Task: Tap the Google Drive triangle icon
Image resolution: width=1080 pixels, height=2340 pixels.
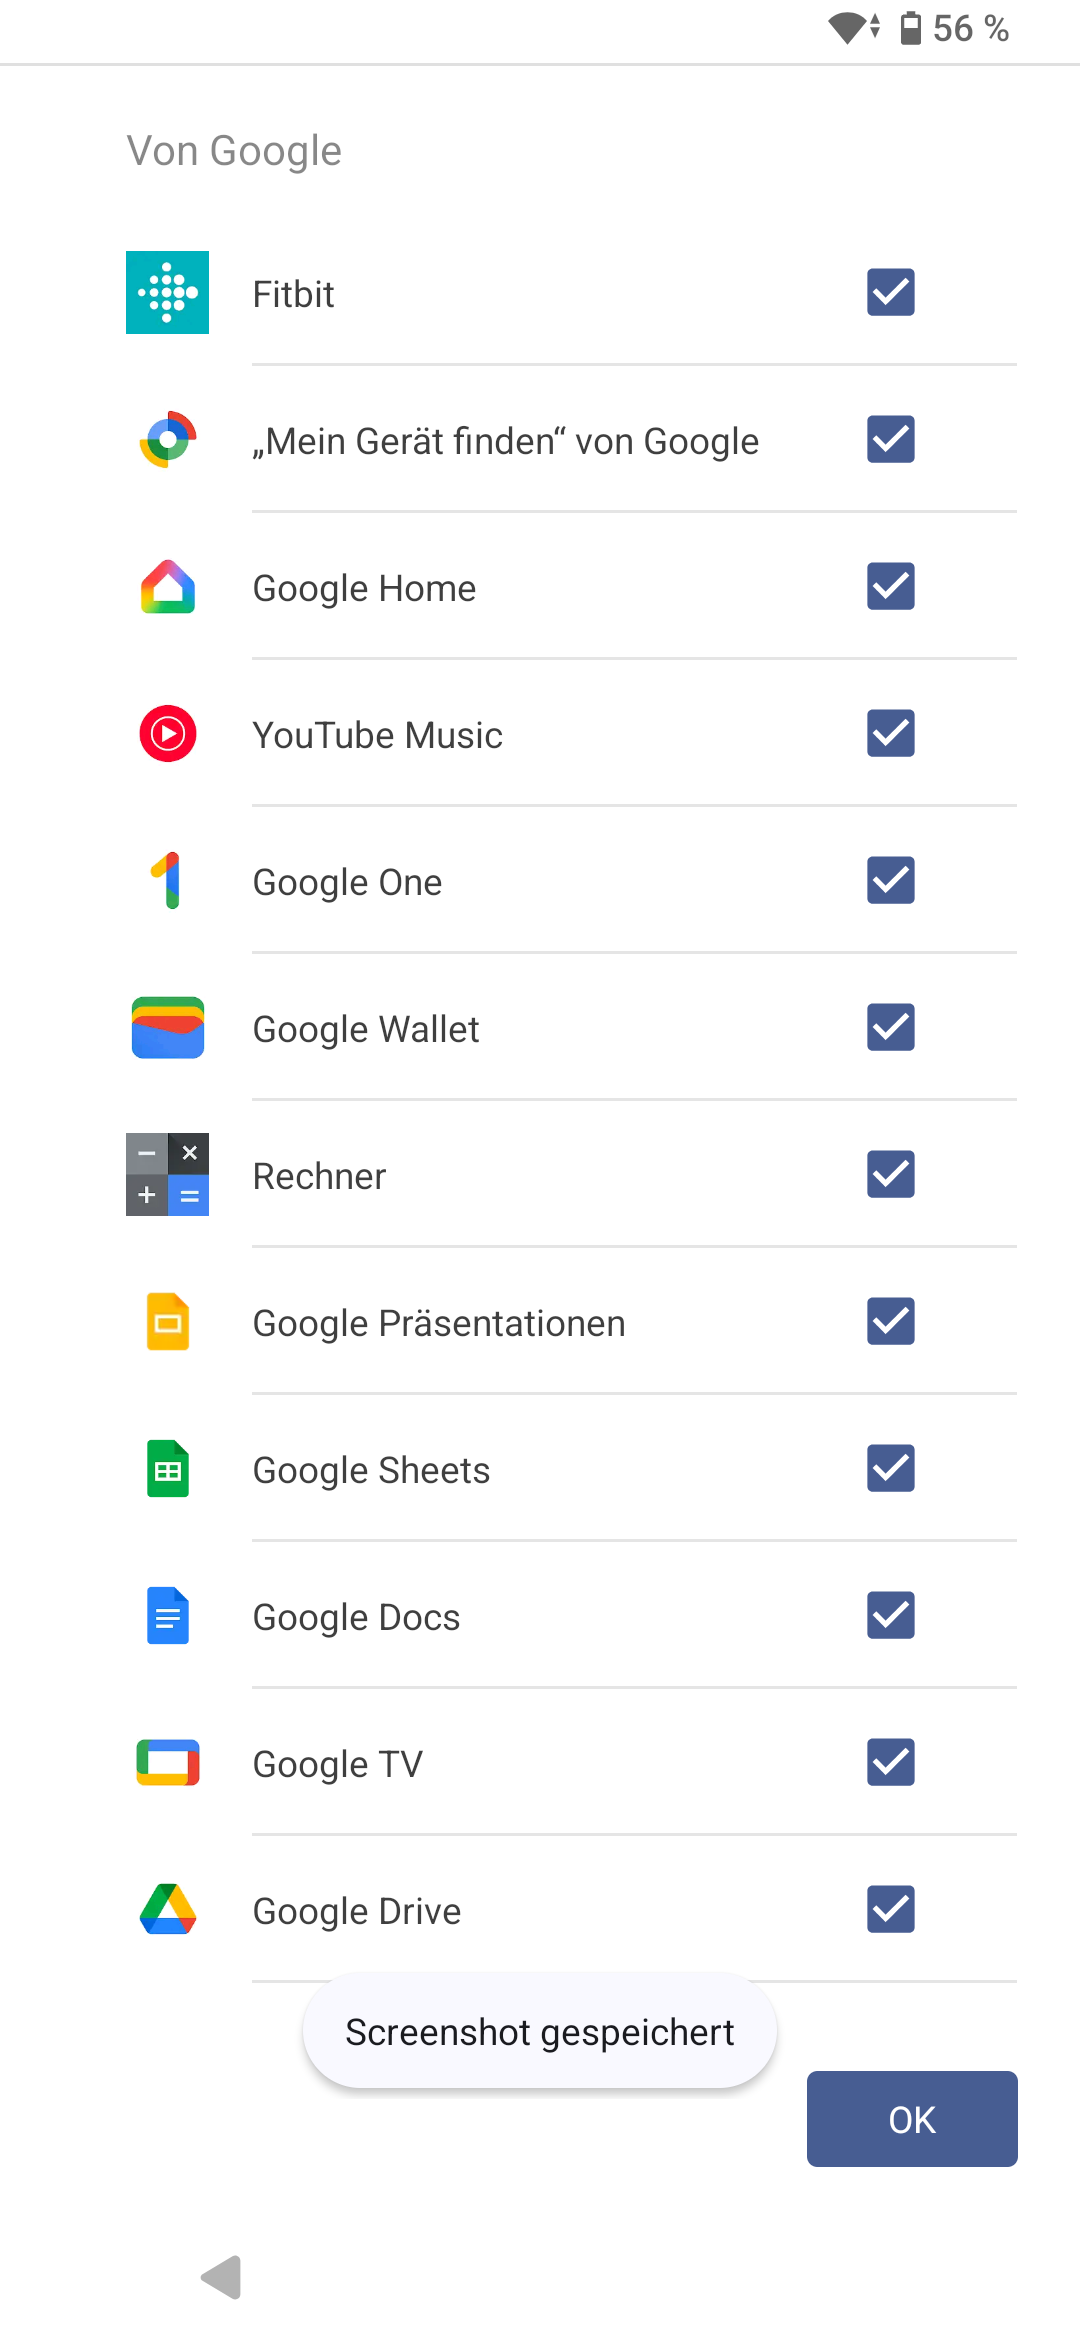Action: click(167, 1910)
